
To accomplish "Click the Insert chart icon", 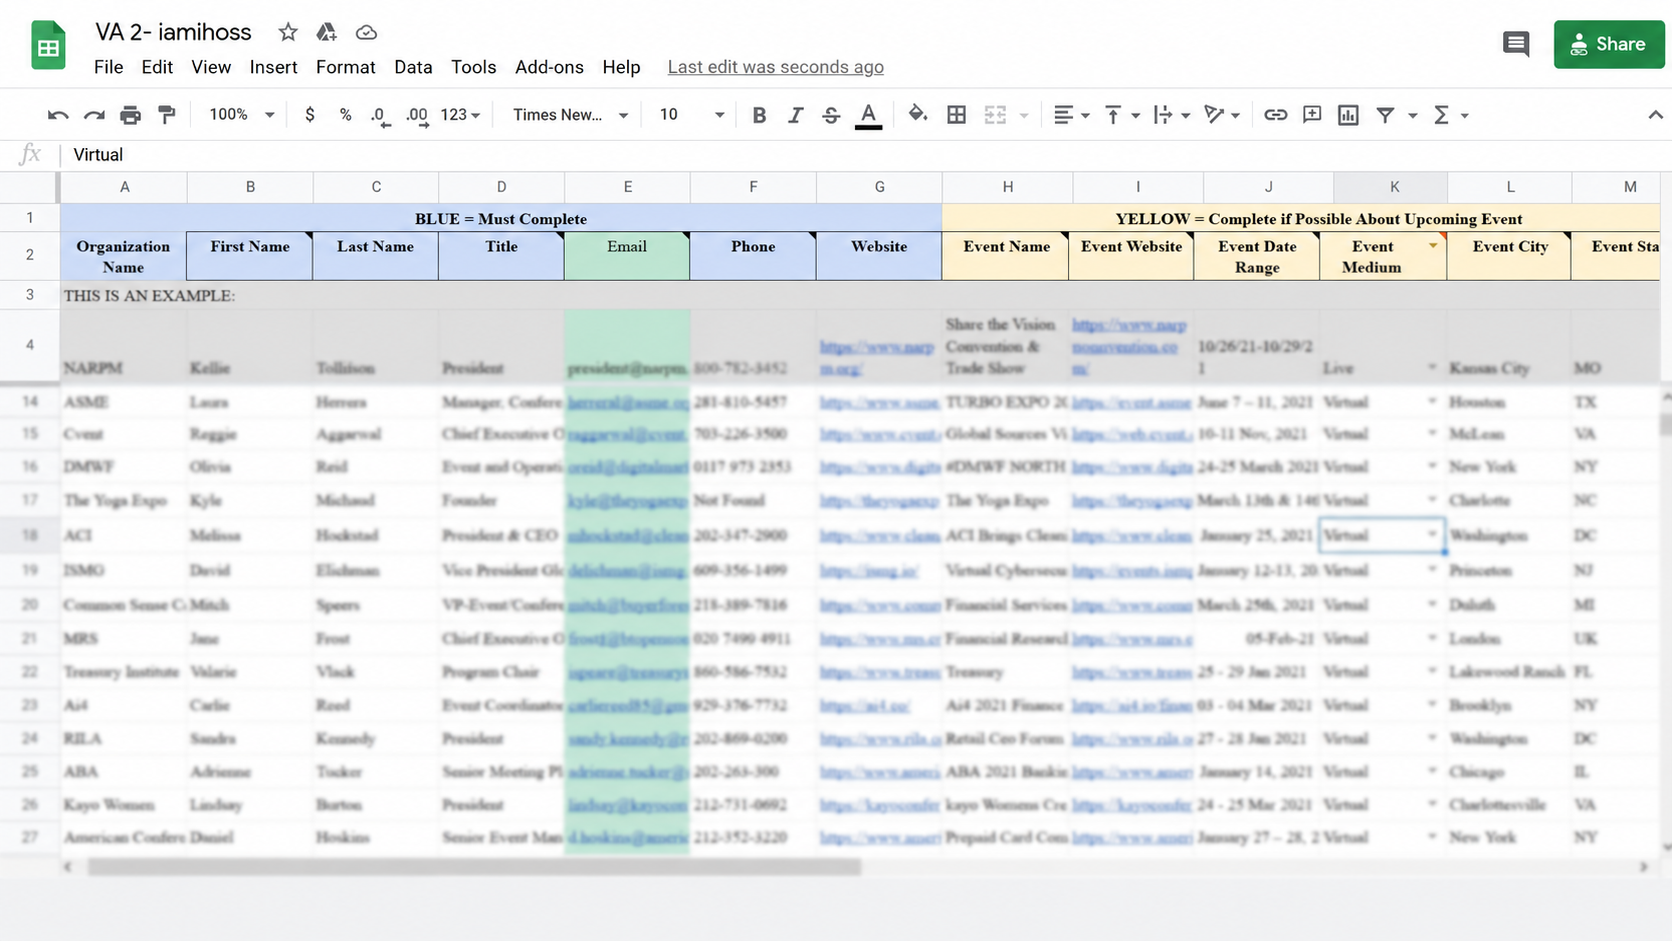I will (1348, 115).
